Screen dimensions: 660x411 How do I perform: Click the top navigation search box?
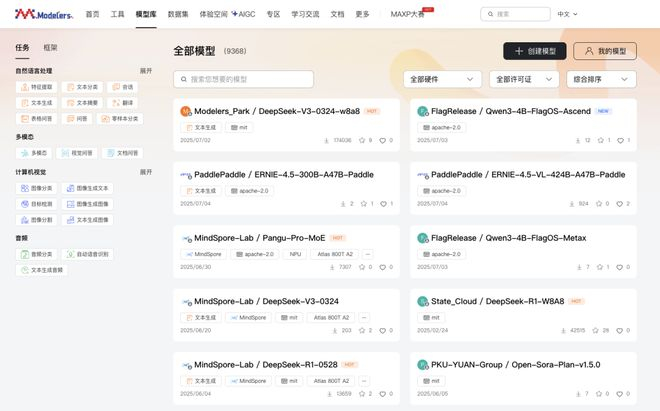515,14
